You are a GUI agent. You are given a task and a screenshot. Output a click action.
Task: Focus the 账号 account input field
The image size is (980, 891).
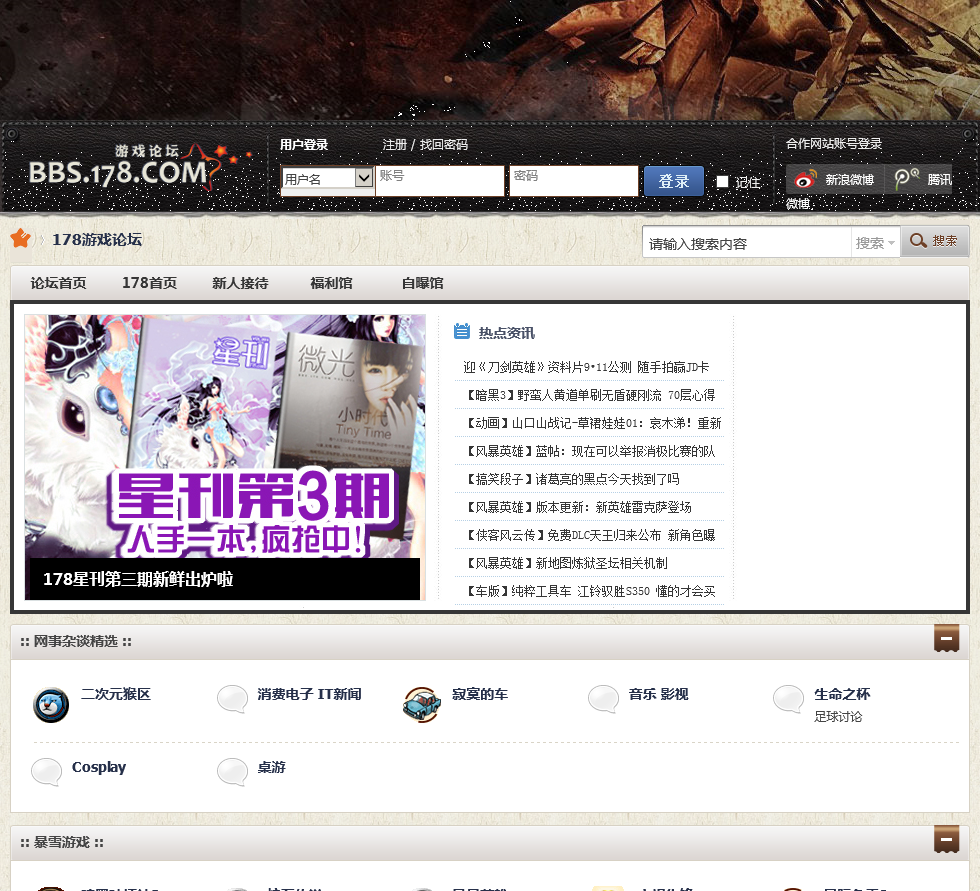pyautogui.click(x=440, y=181)
